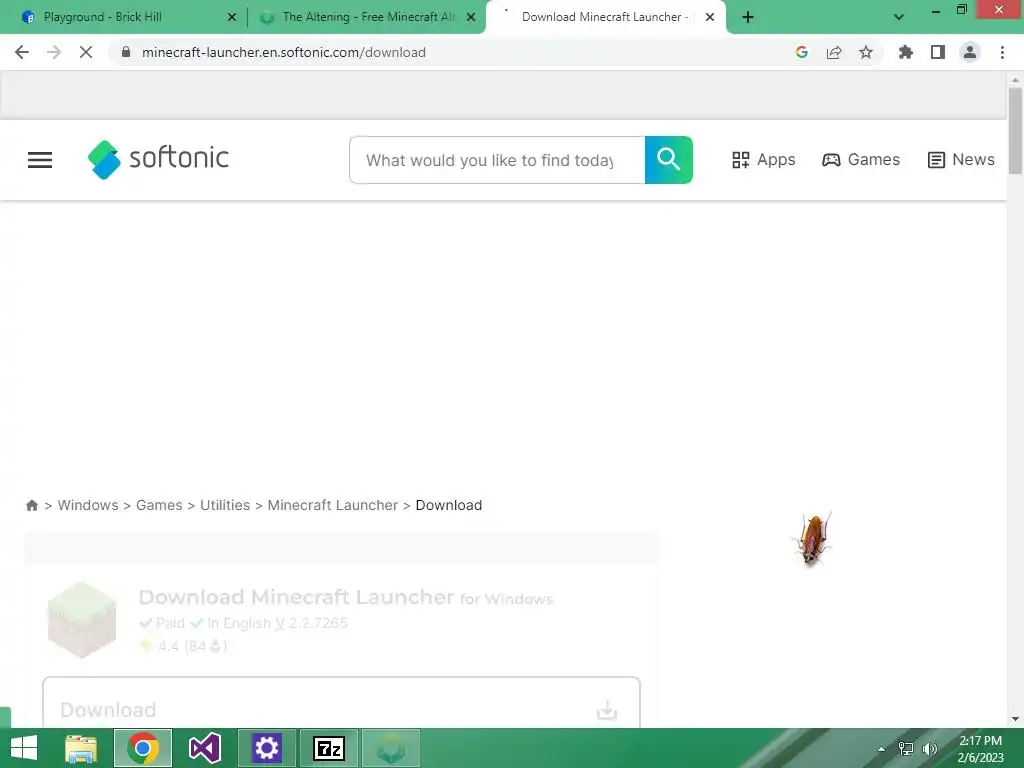1024x768 pixels.
Task: Open the gear settings app in taskbar
Action: (x=266, y=748)
